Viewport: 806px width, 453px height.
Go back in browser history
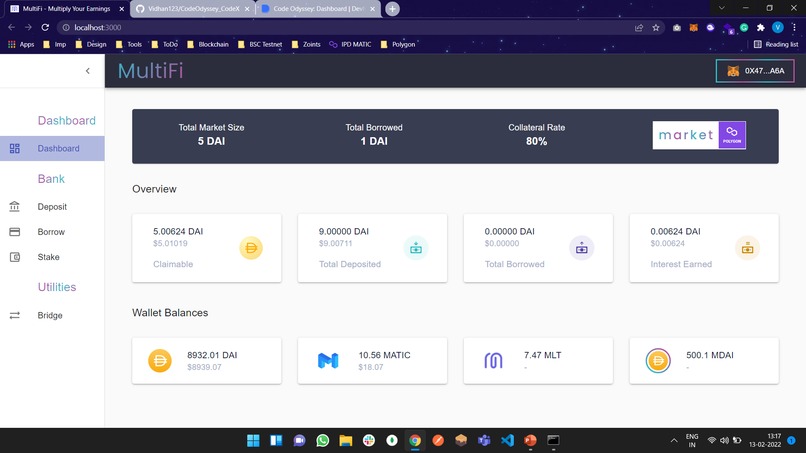[x=11, y=27]
